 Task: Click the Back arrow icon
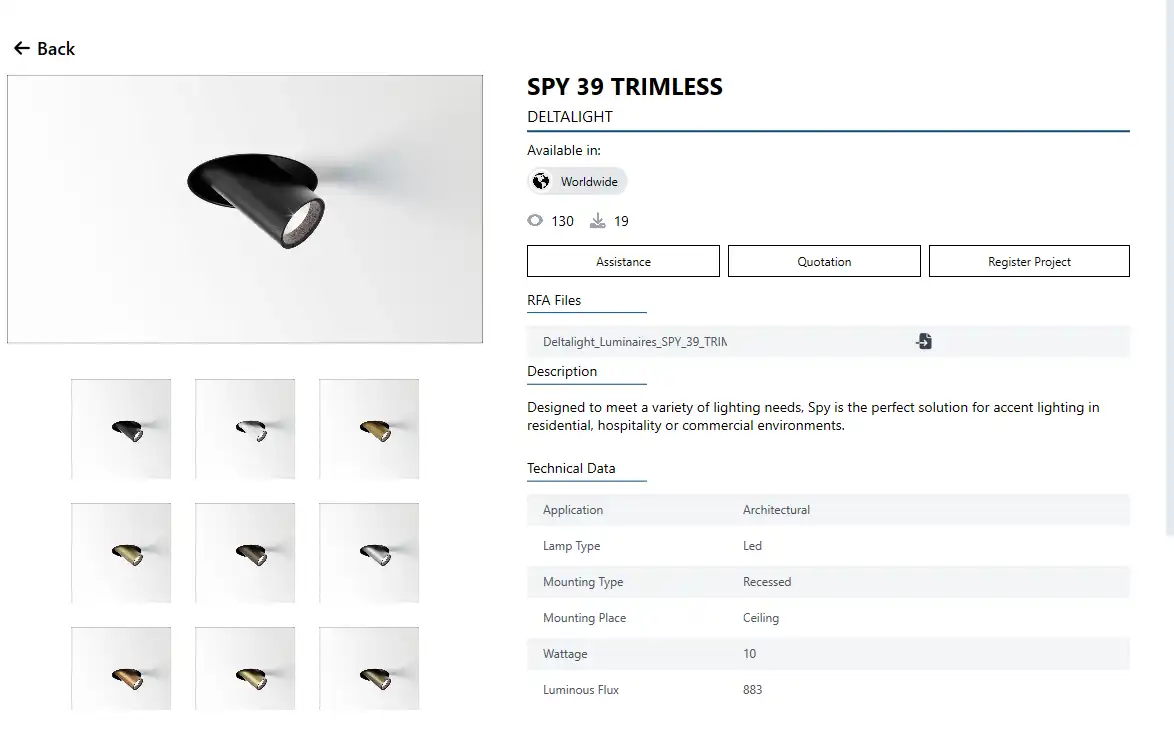point(22,48)
